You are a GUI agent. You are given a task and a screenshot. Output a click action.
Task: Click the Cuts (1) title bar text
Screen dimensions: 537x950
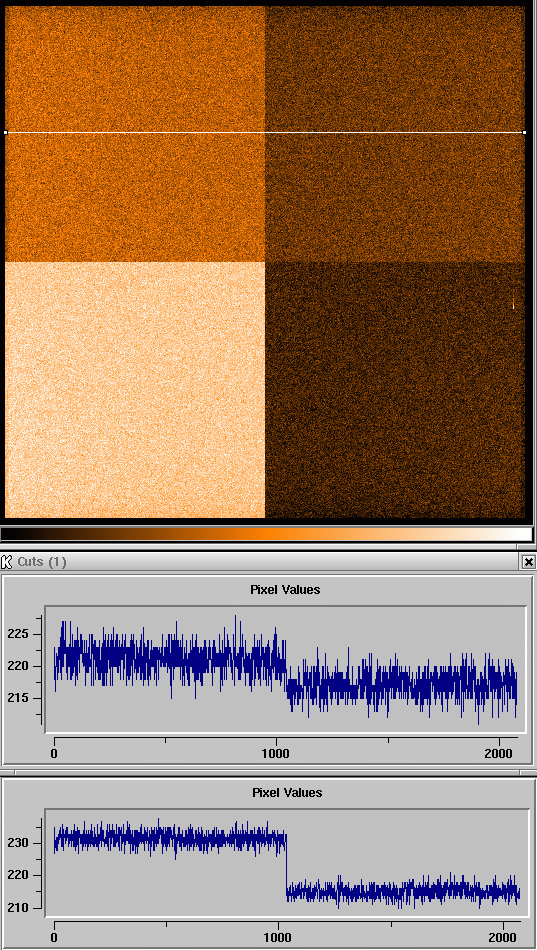(x=42, y=562)
